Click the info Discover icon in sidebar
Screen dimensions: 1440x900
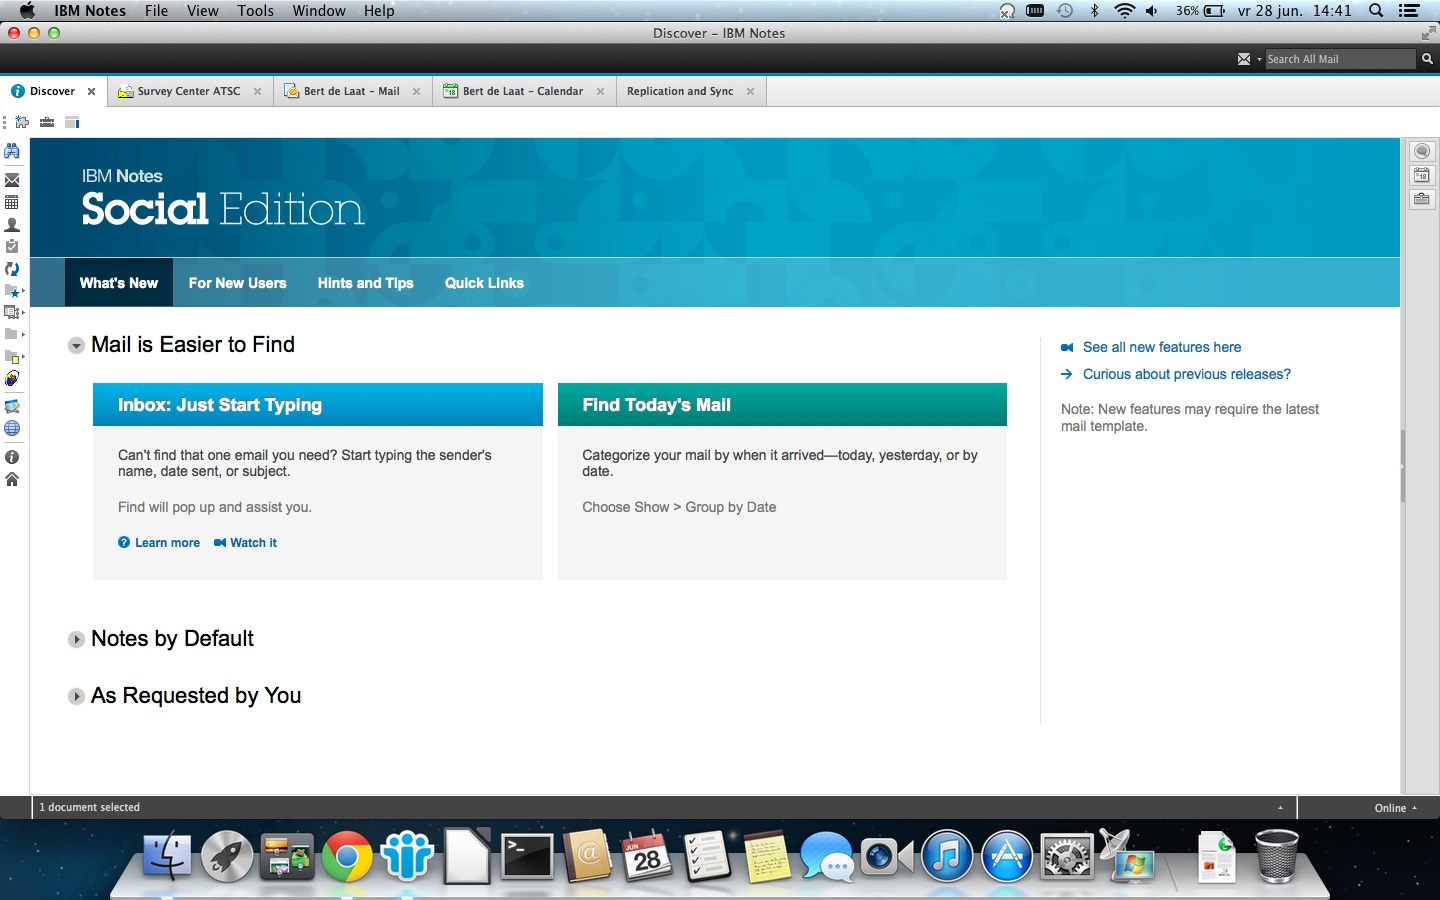(x=12, y=457)
